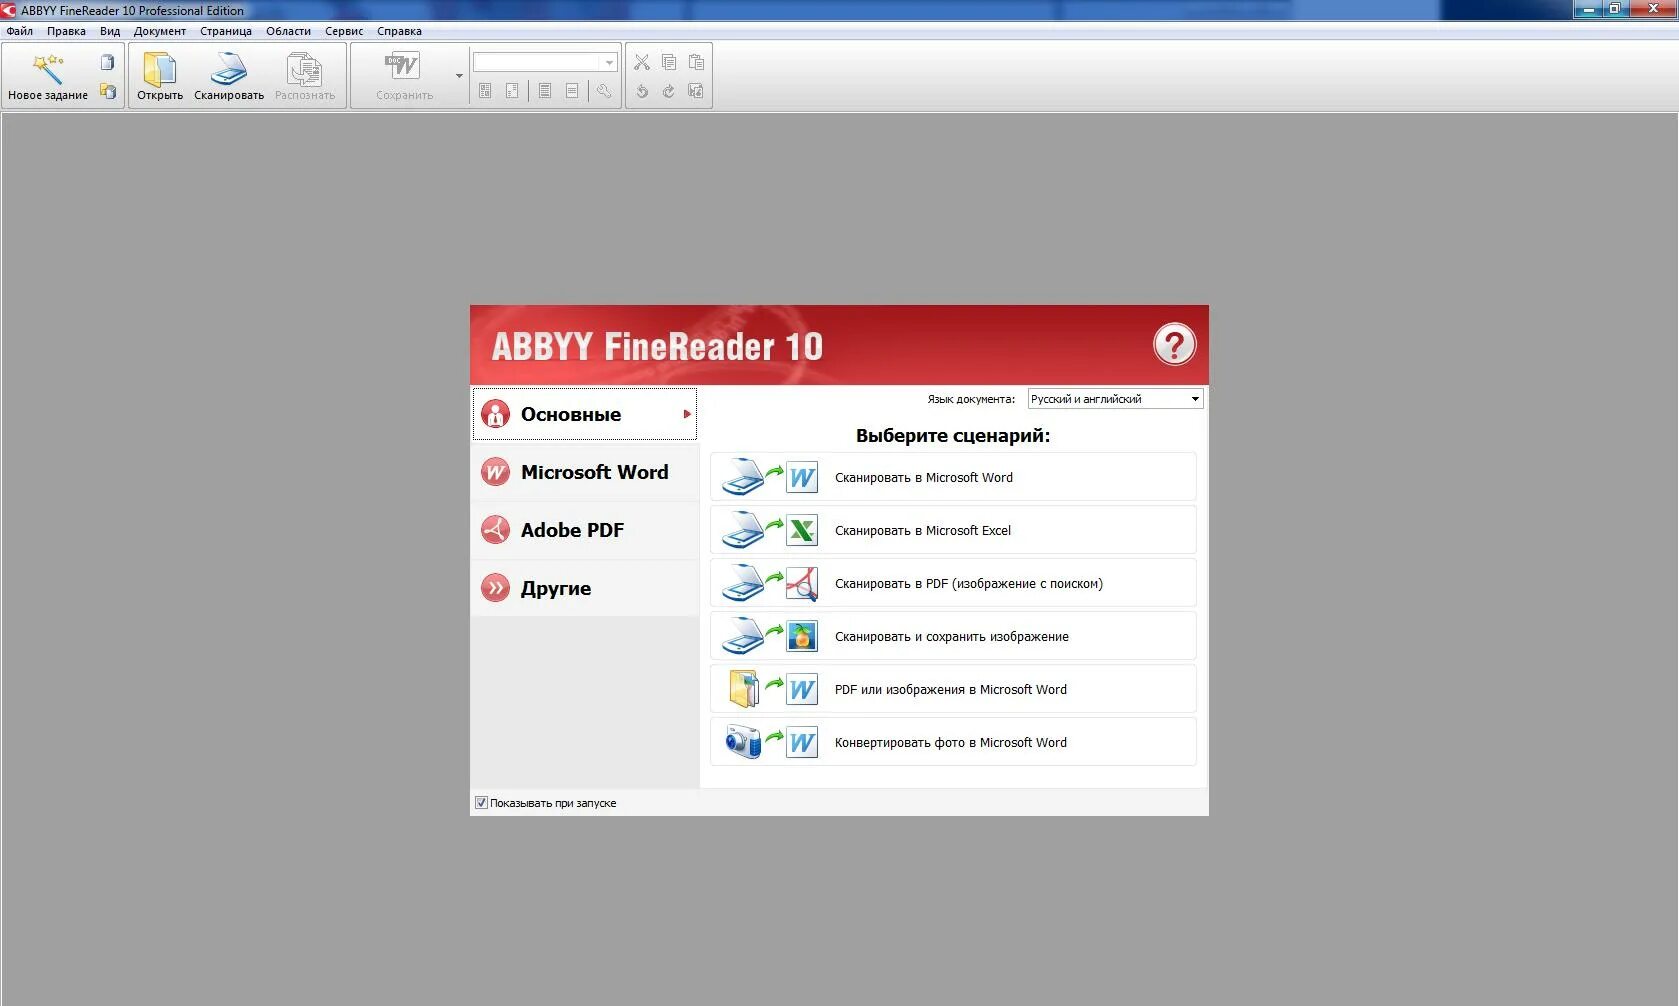Open the Файл menu
Screen dimensions: 1679x1006
(19, 31)
